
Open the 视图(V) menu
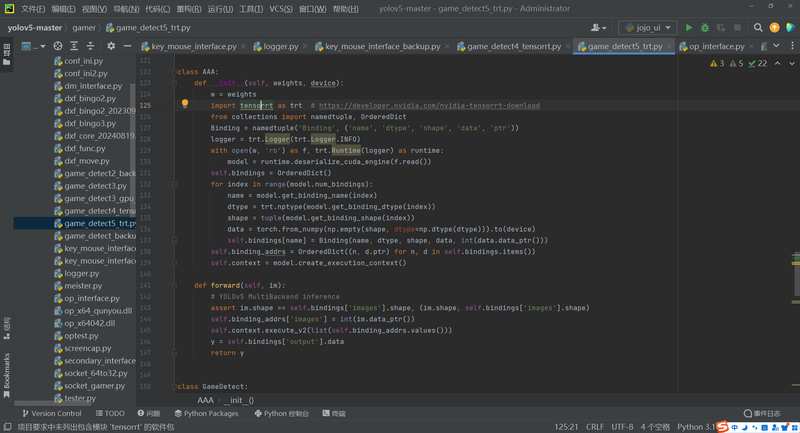point(94,9)
